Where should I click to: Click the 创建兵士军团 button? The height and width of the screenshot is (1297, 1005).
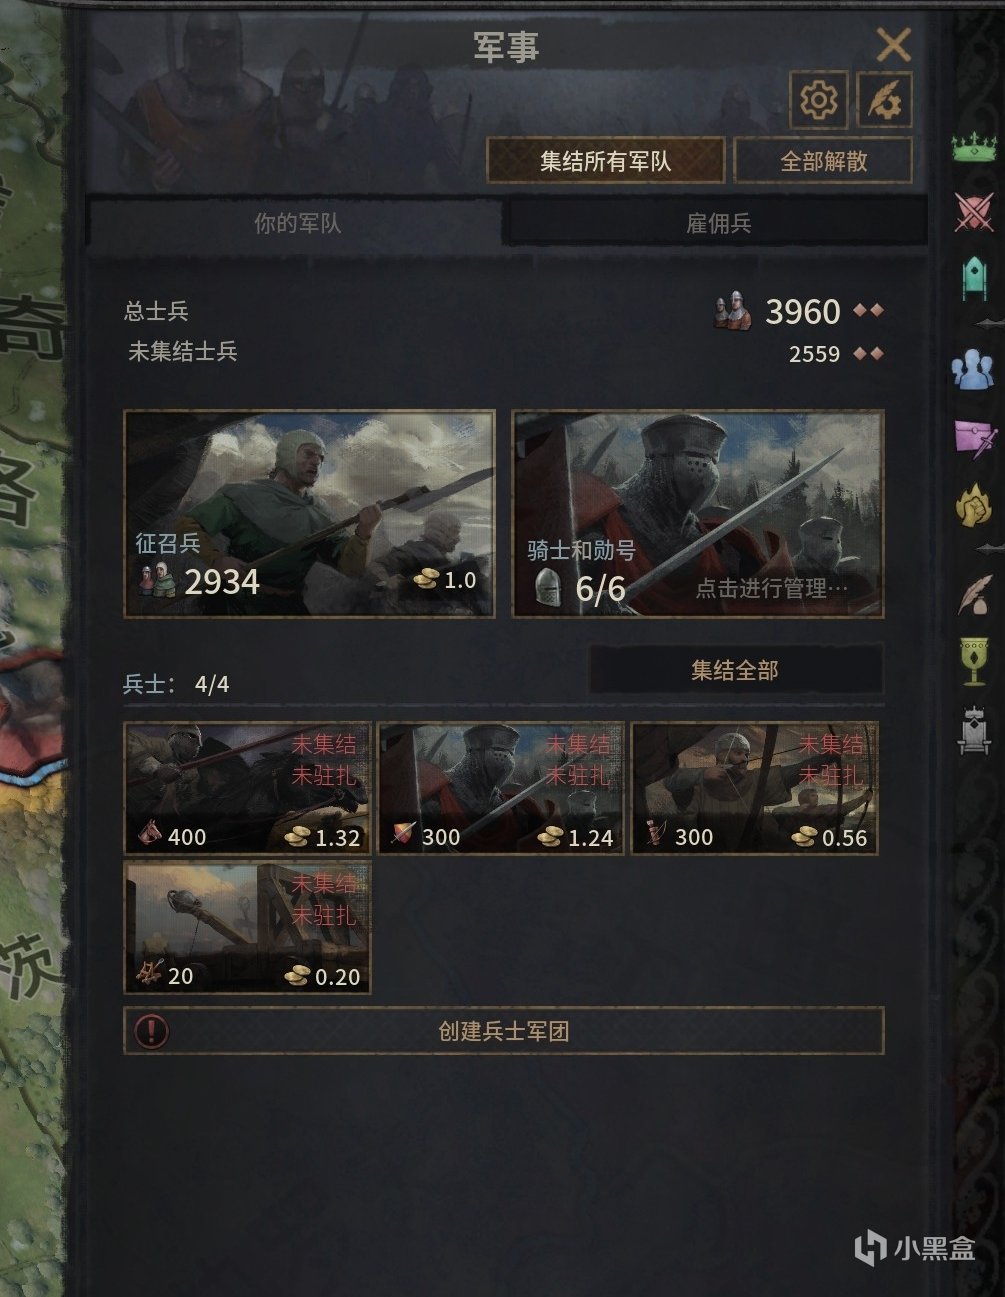pyautogui.click(x=504, y=1030)
